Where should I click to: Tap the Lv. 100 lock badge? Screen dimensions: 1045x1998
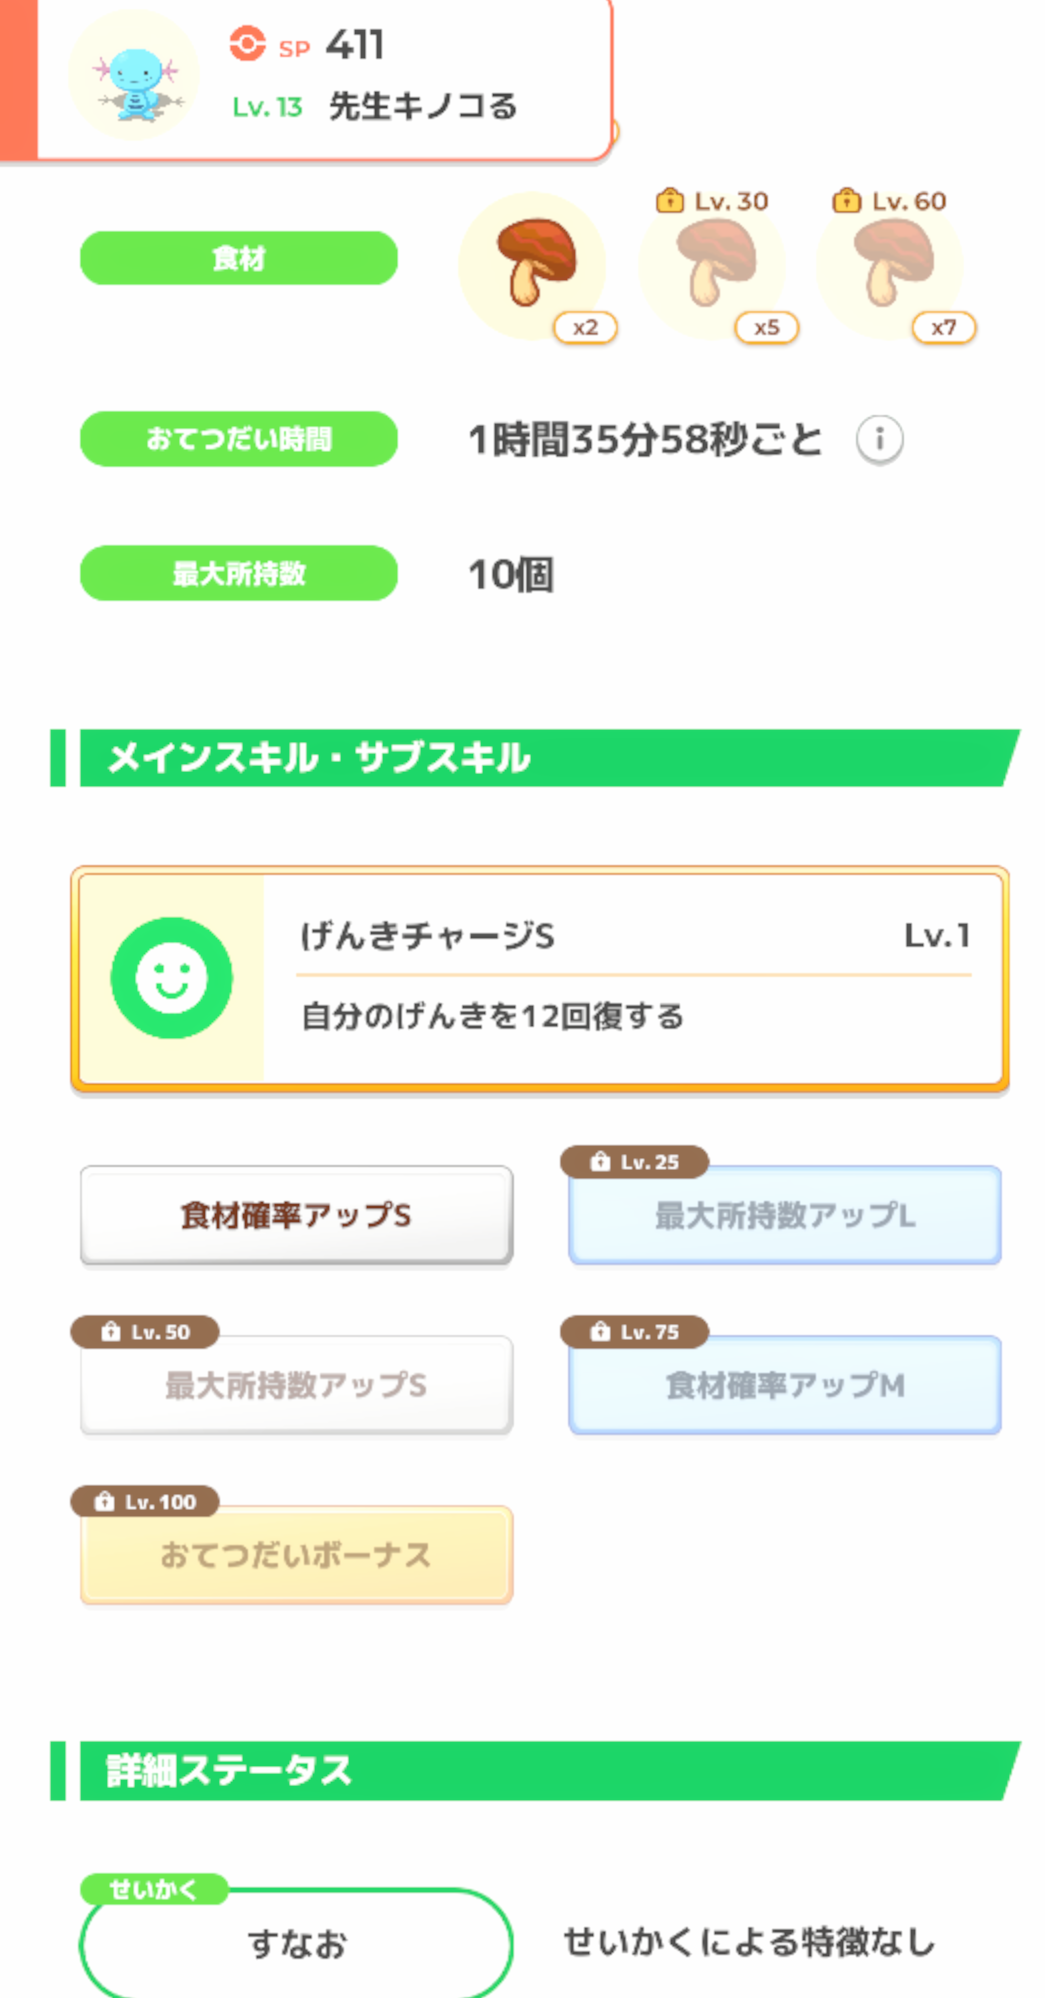point(145,1502)
